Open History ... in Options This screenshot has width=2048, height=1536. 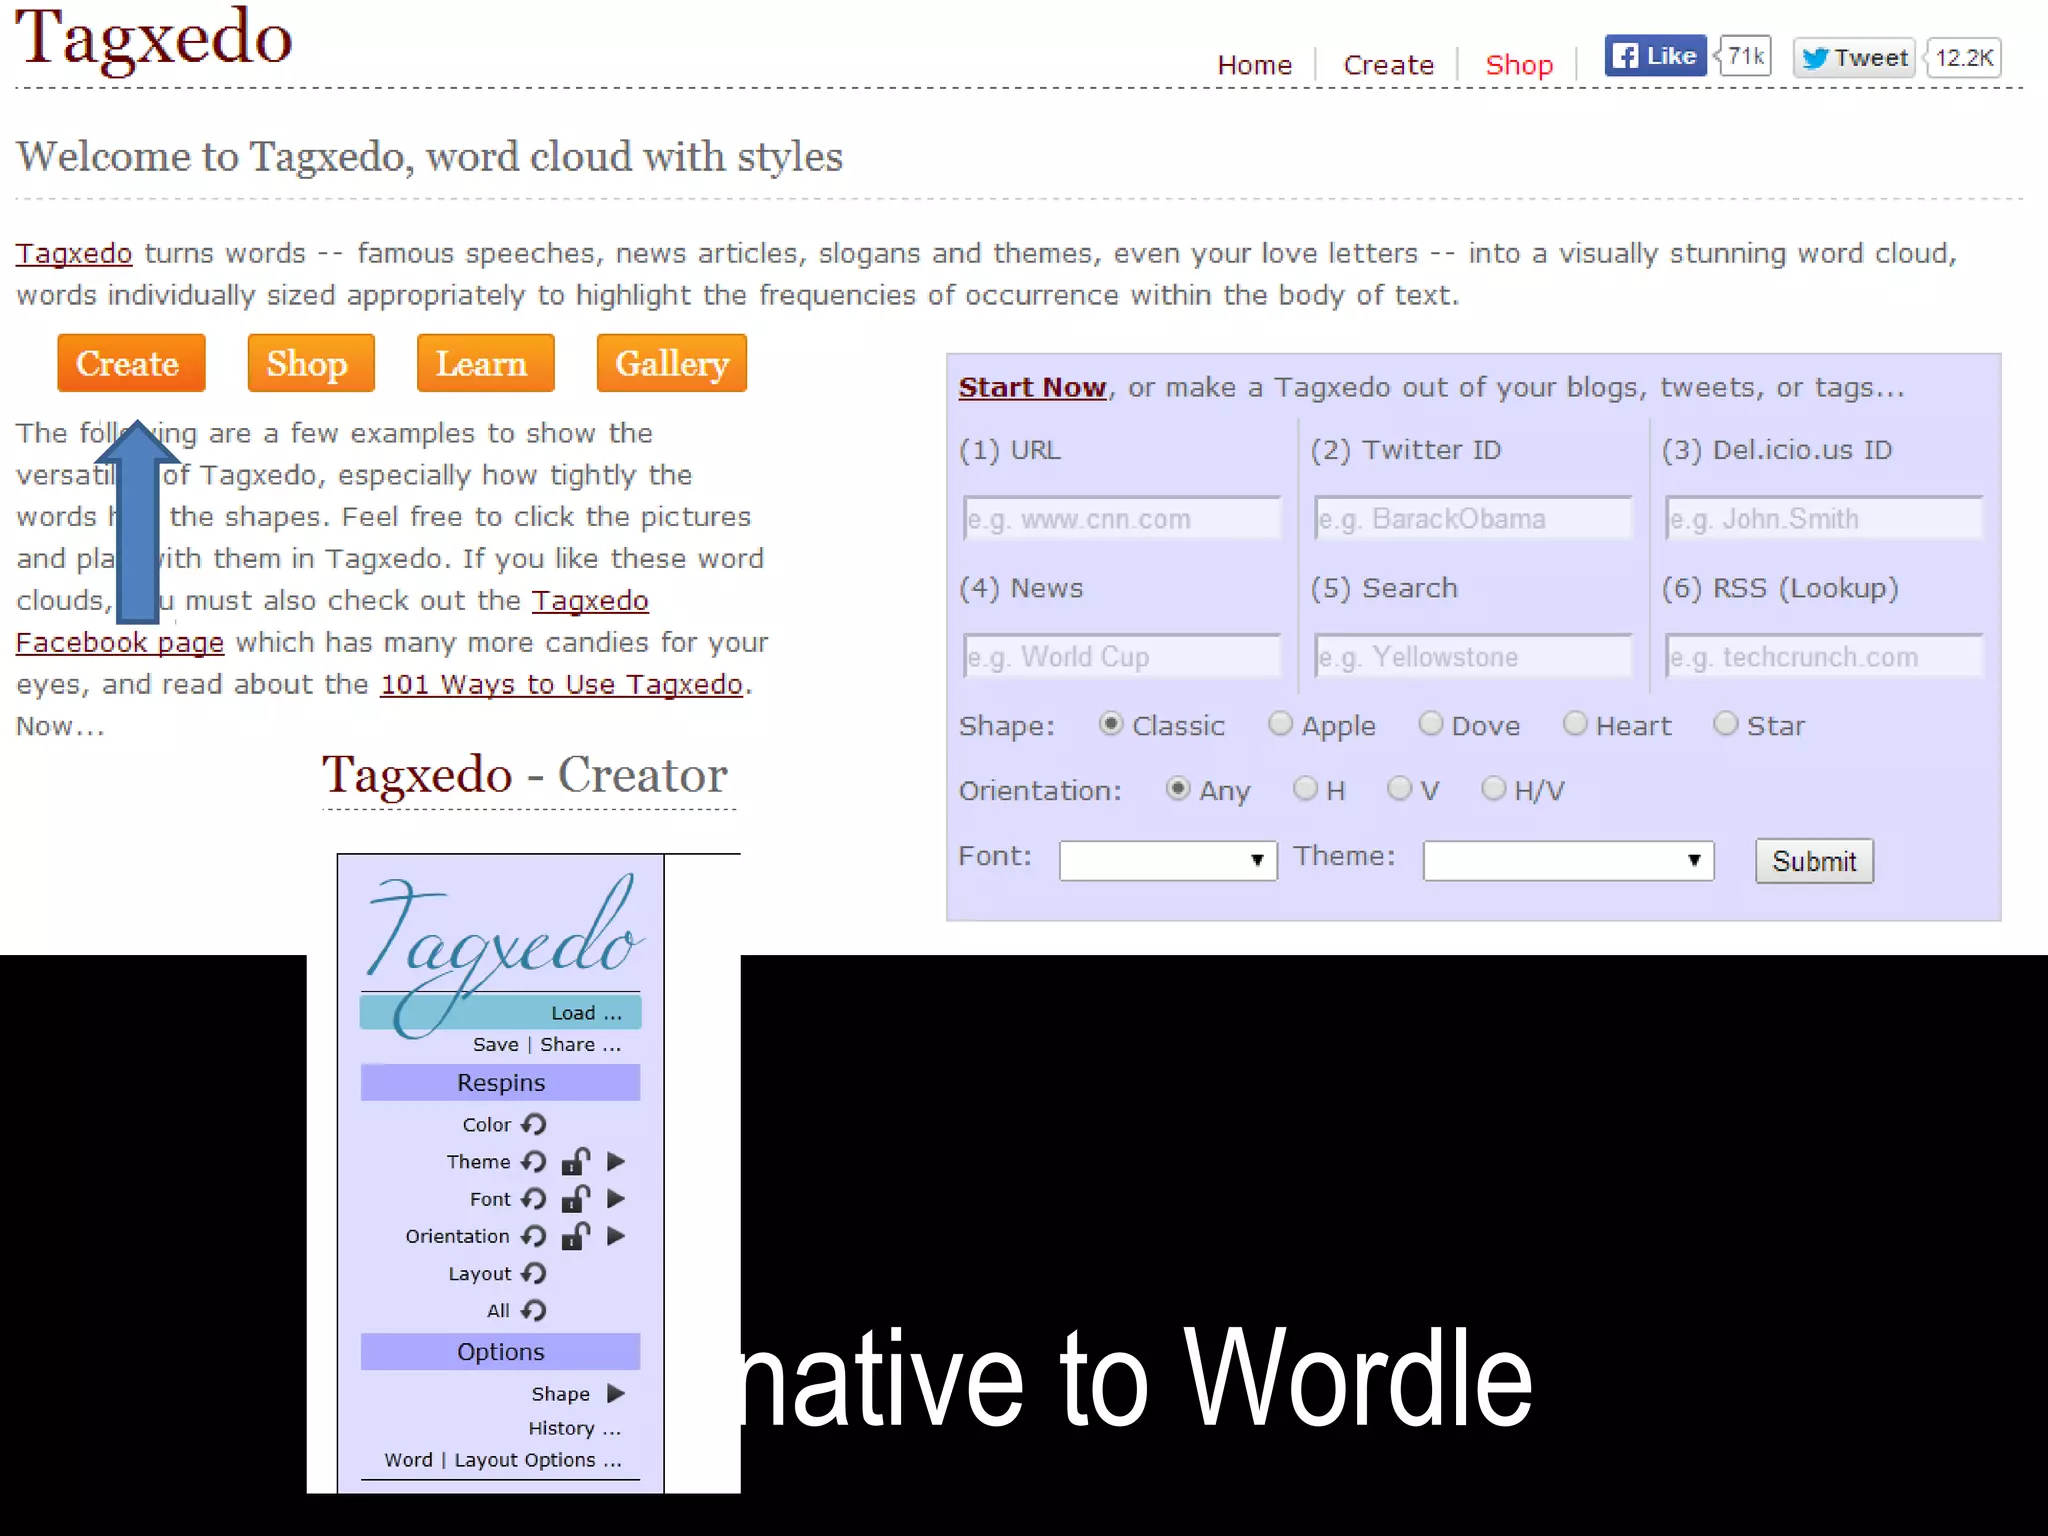click(574, 1428)
